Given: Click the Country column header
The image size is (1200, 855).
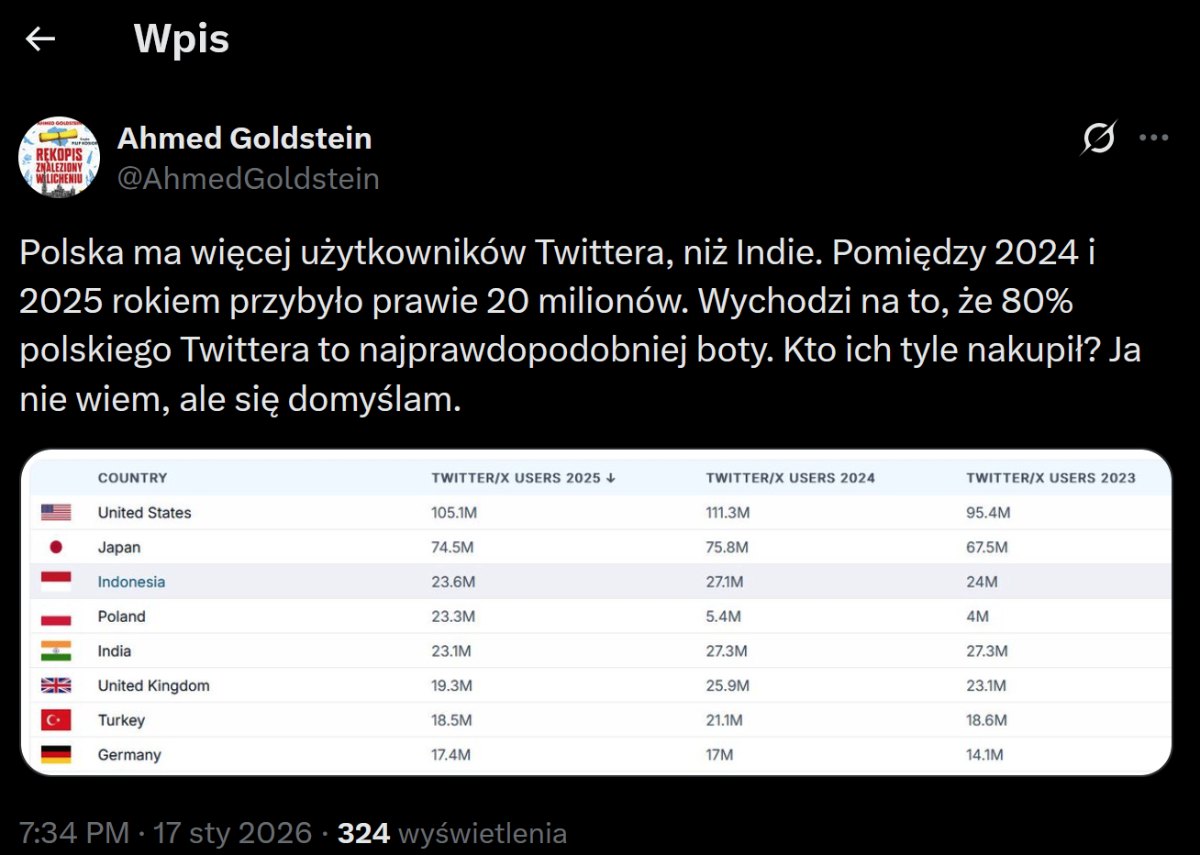Looking at the screenshot, I should pos(132,478).
